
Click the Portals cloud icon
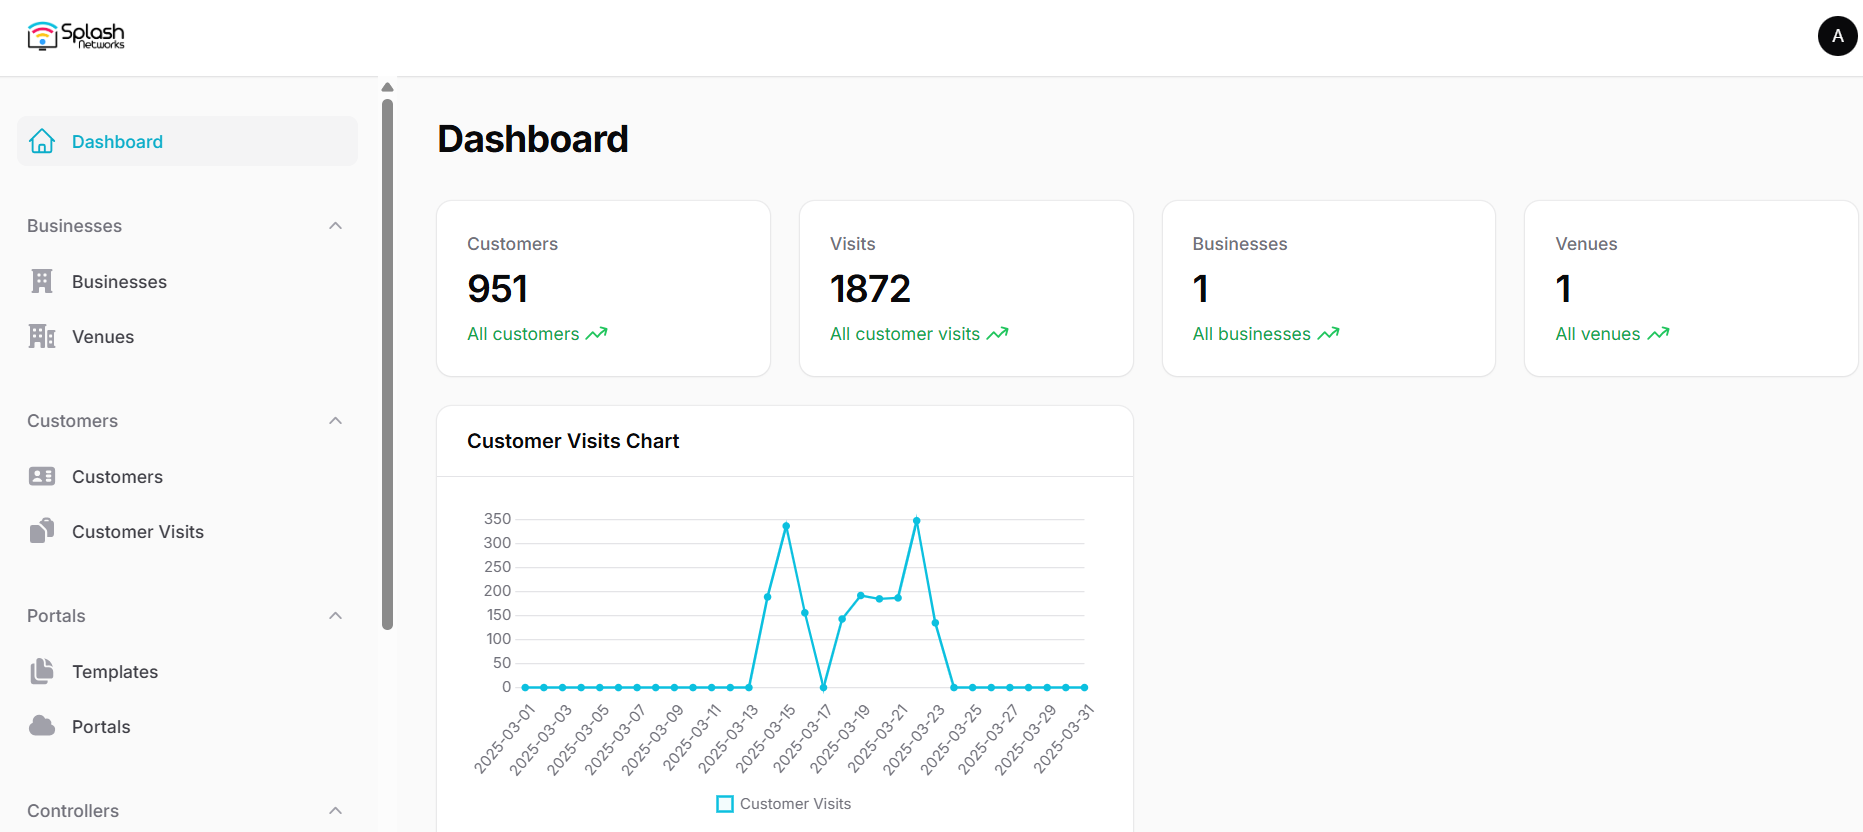[x=42, y=726]
